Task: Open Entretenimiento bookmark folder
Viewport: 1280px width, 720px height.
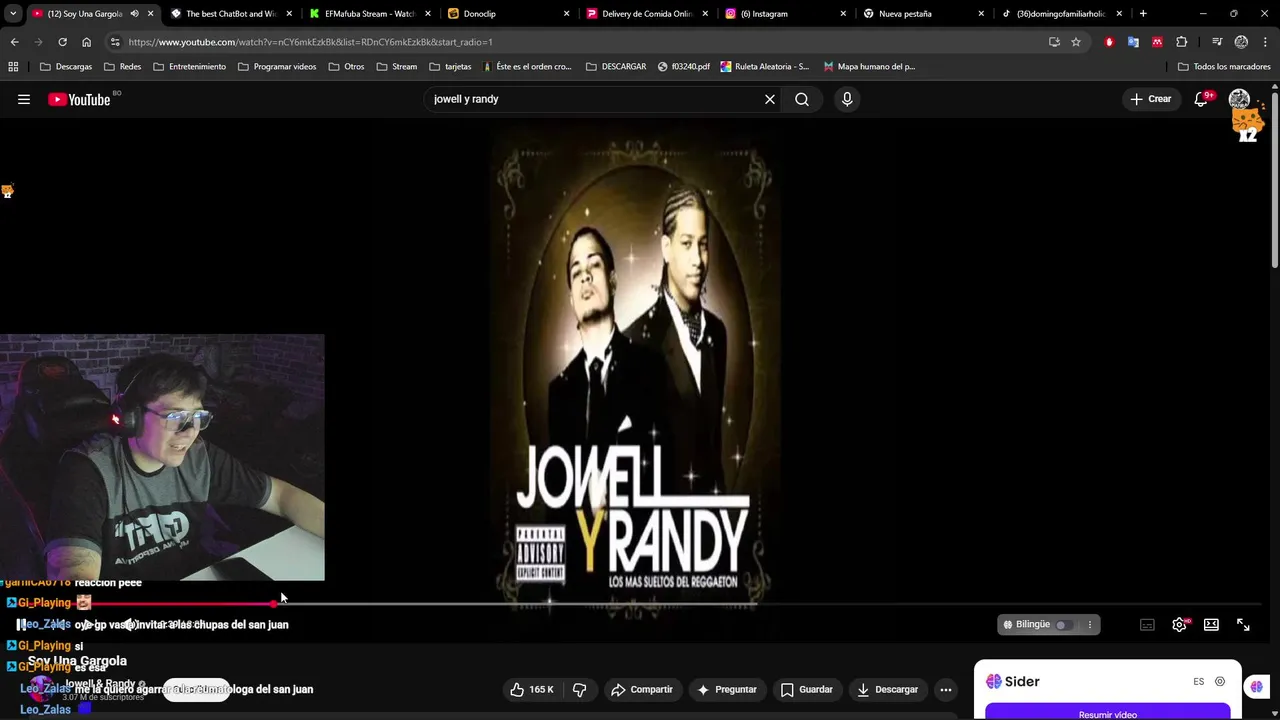Action: tap(189, 66)
